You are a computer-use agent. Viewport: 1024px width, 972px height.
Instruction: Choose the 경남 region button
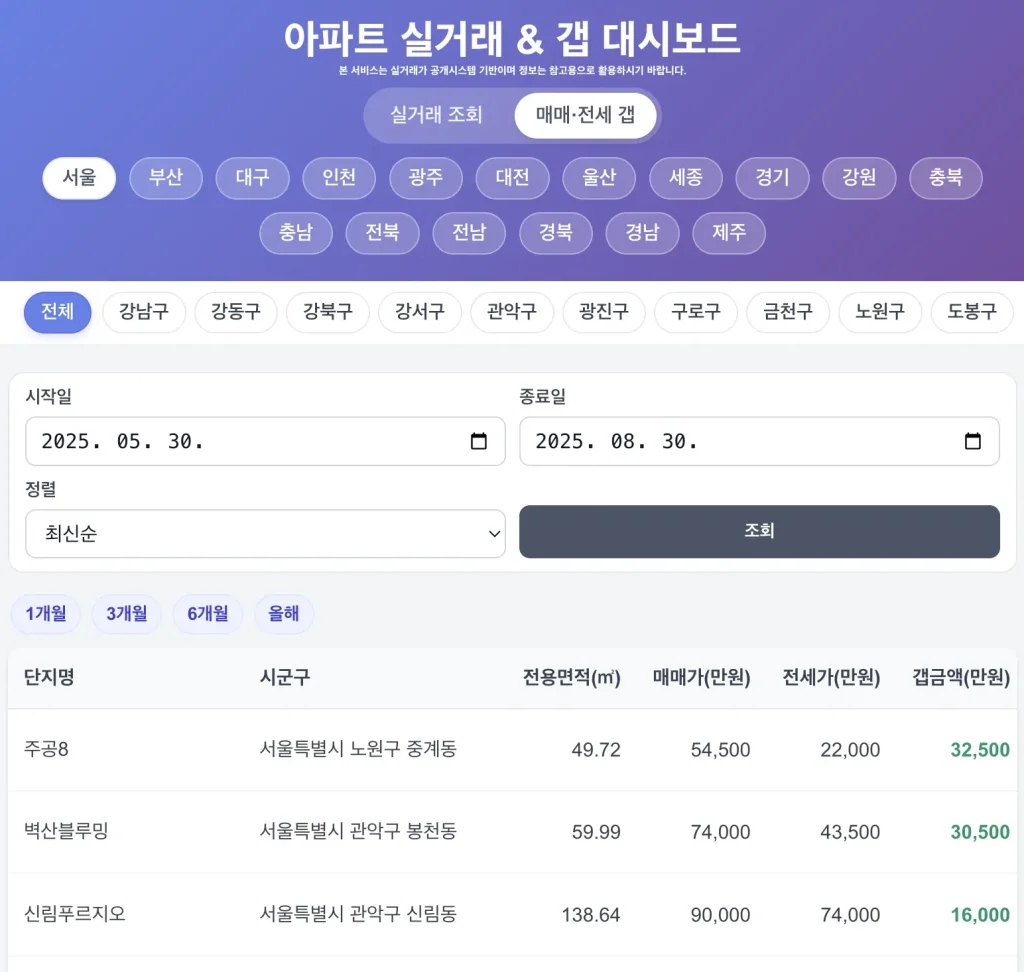coord(643,233)
